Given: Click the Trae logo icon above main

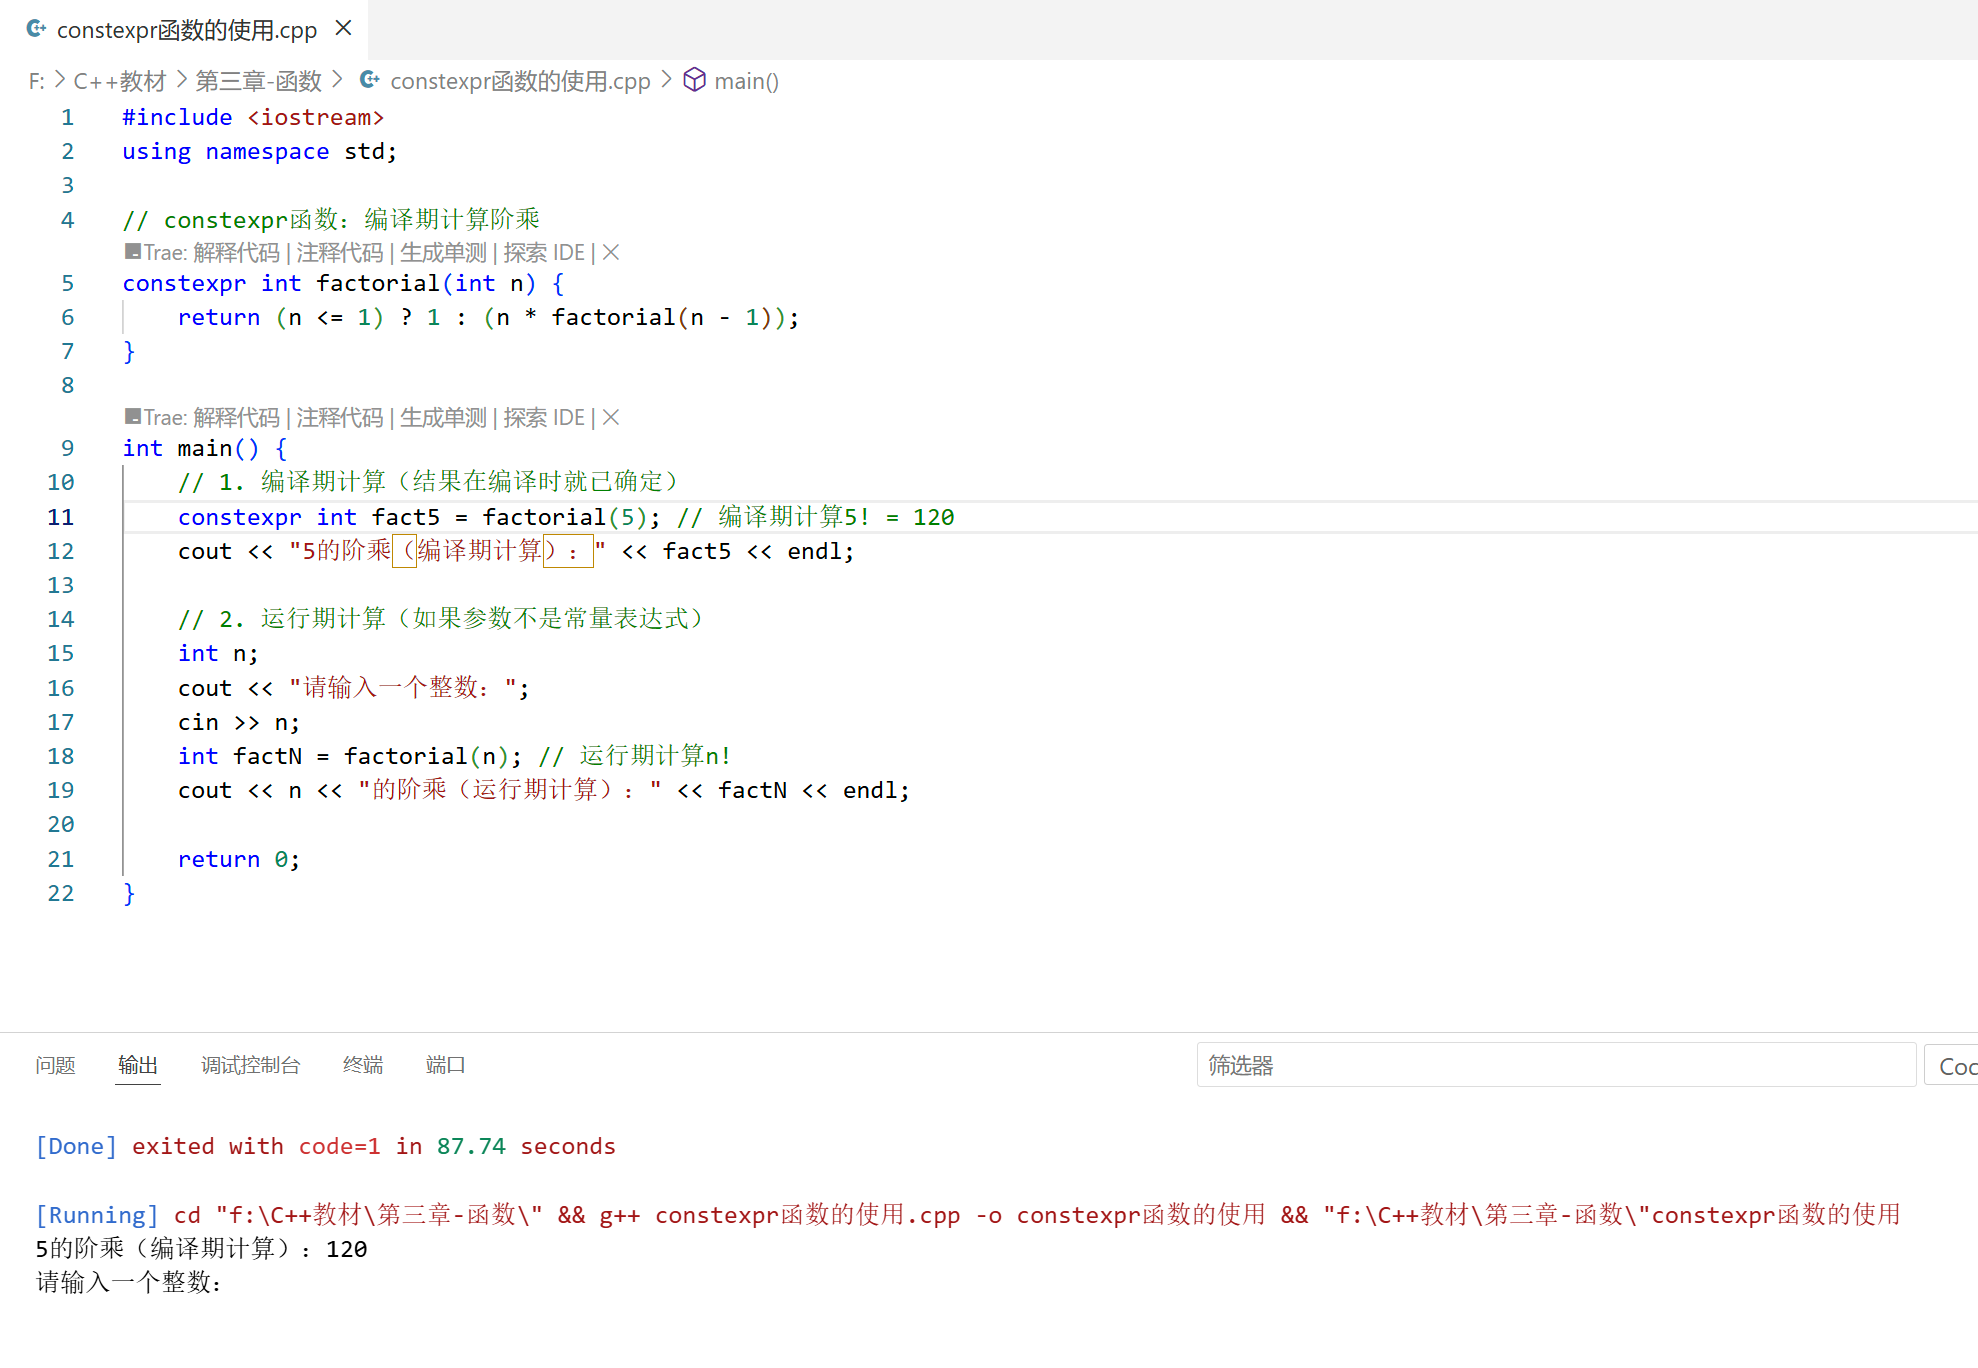Looking at the screenshot, I should click(x=133, y=416).
